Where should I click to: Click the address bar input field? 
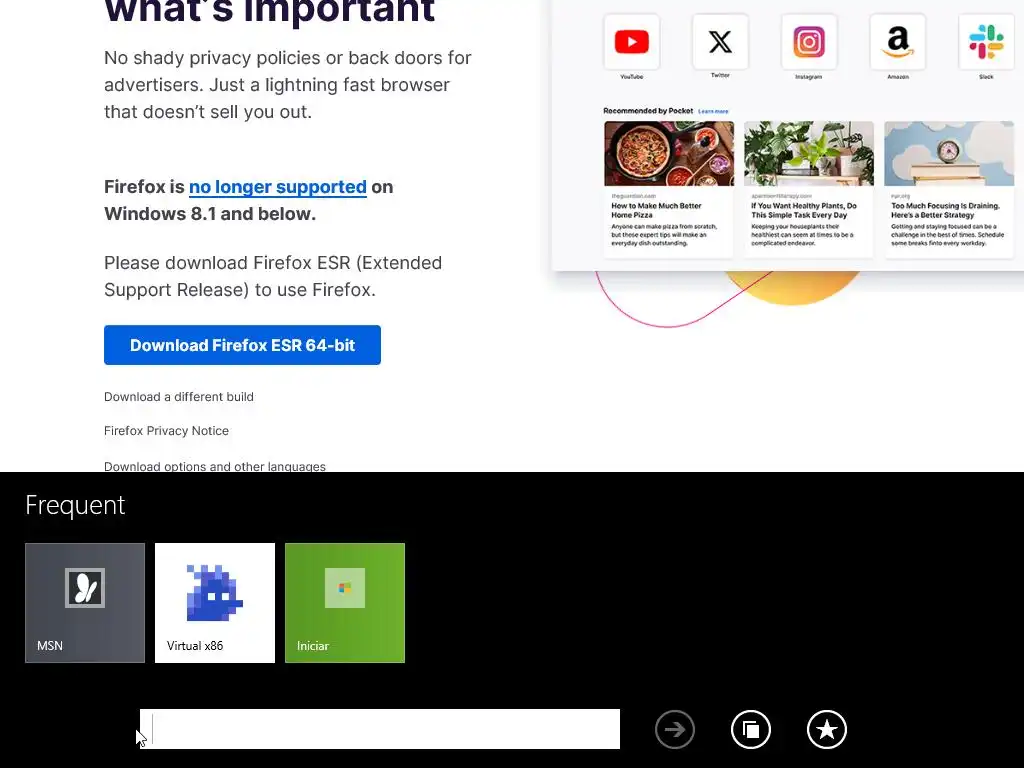379,729
